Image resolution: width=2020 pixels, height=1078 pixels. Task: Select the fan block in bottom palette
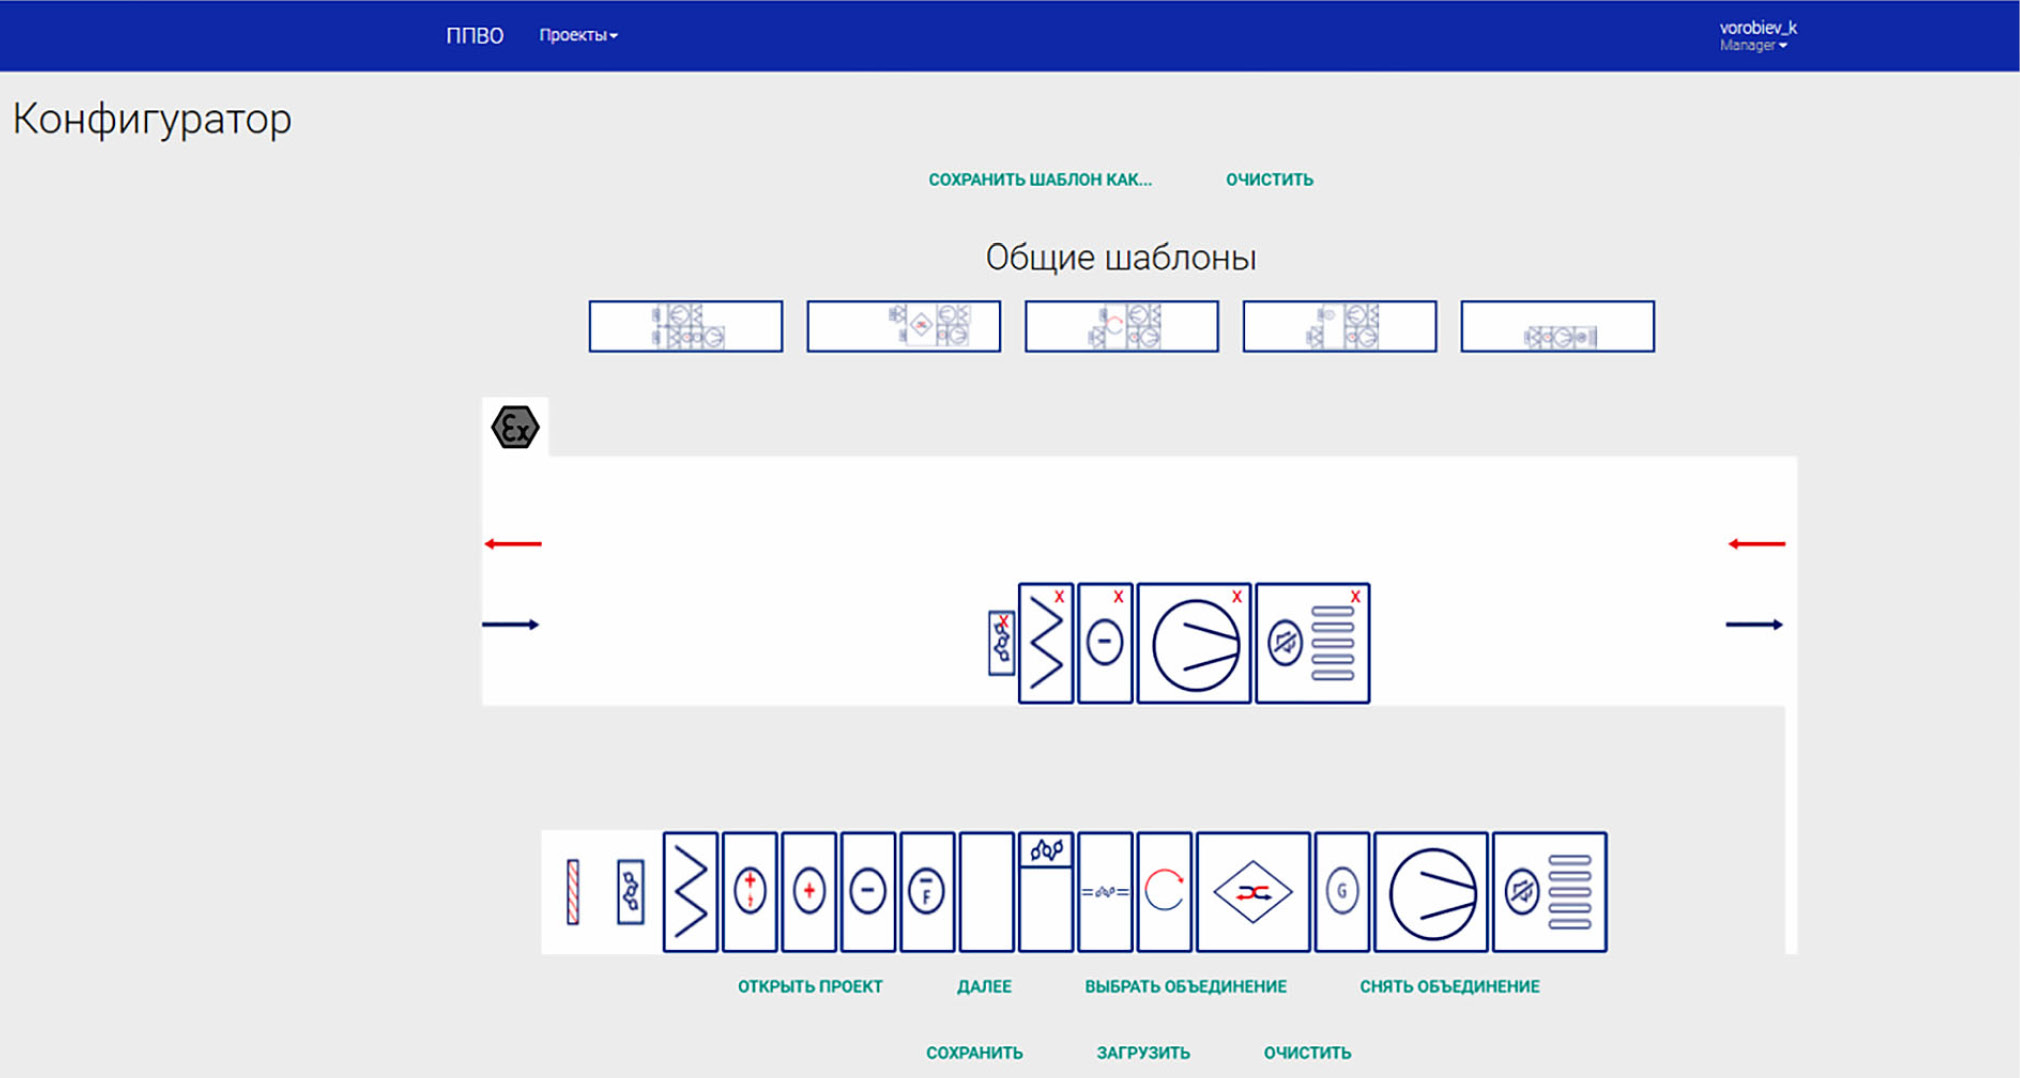pyautogui.click(x=1431, y=892)
